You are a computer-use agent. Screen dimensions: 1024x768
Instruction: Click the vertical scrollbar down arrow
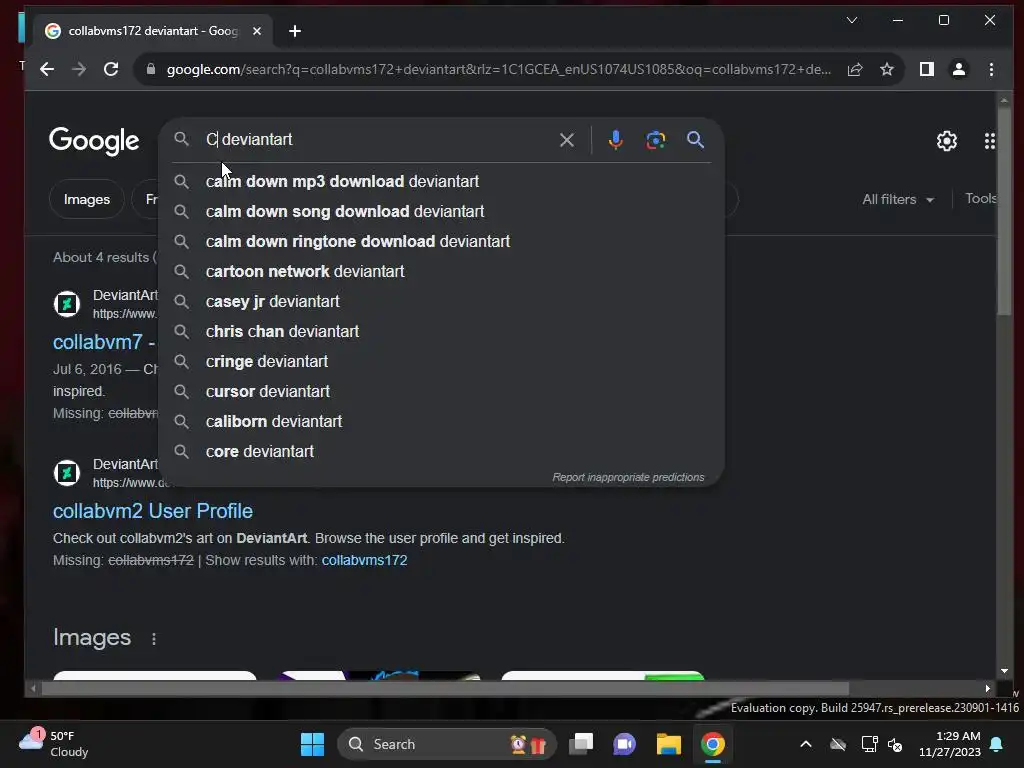1004,671
